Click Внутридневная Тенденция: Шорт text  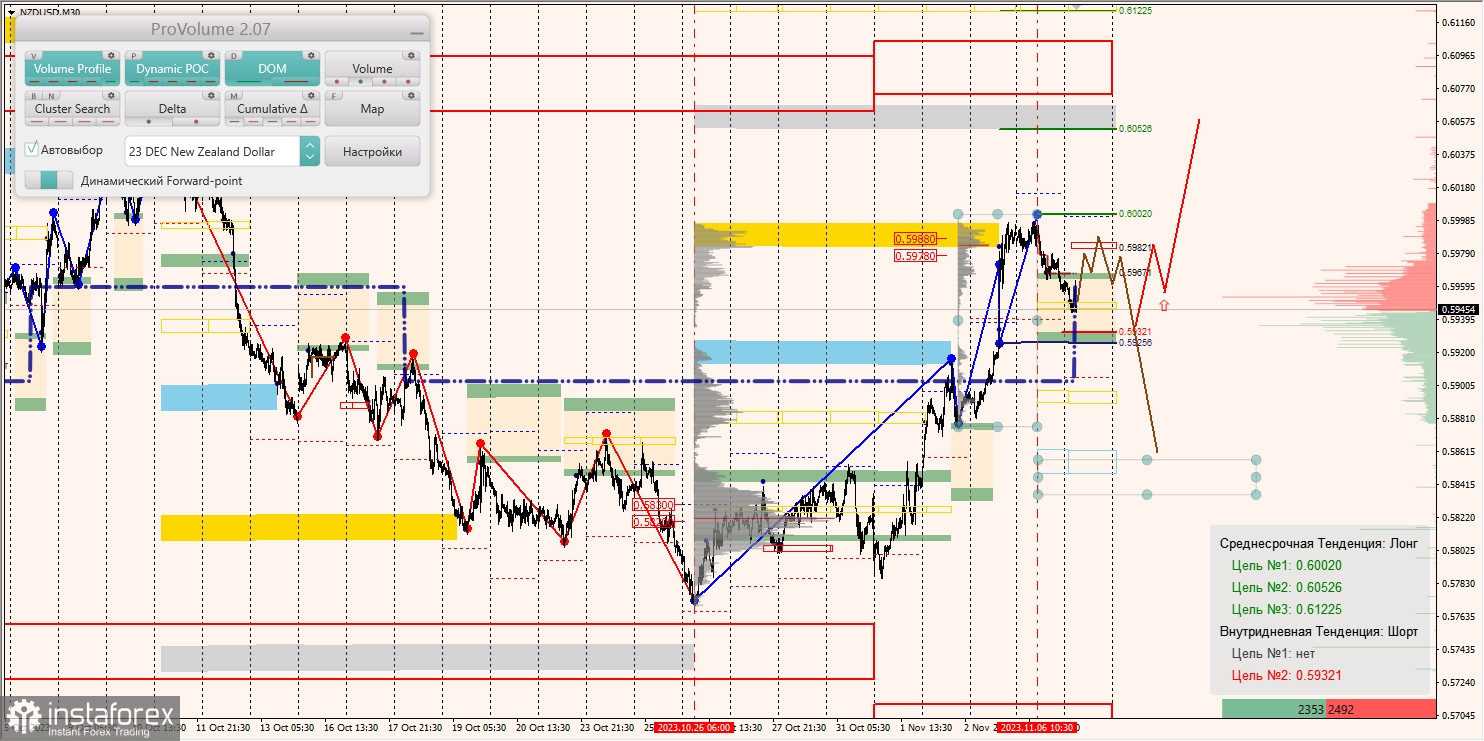[1319, 631]
